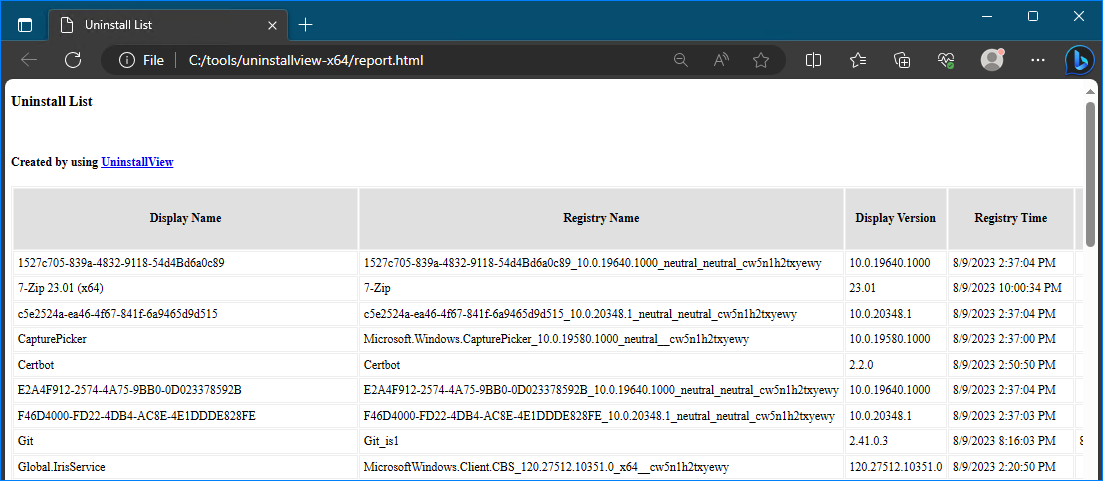Click 8/9/2023 2:37:03 PM time
The height and width of the screenshot is (481, 1103).
(1011, 416)
